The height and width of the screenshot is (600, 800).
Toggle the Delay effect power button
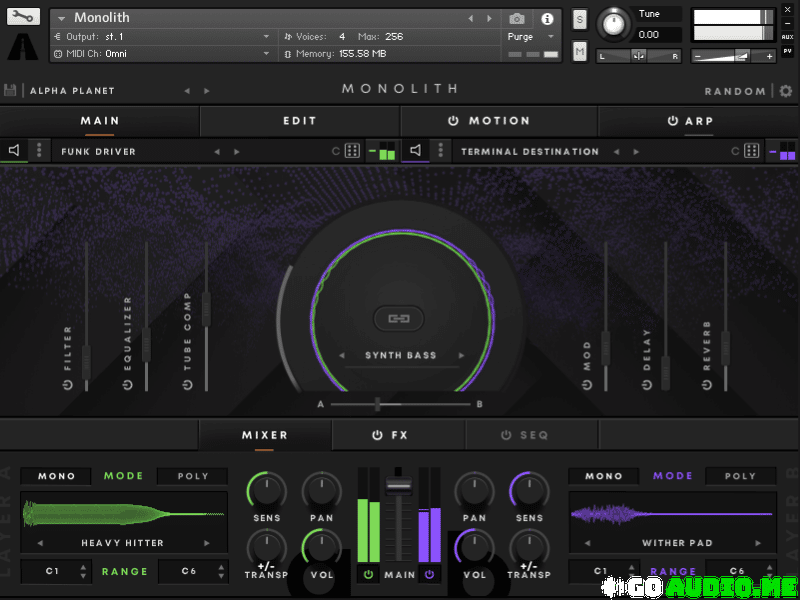[x=647, y=384]
